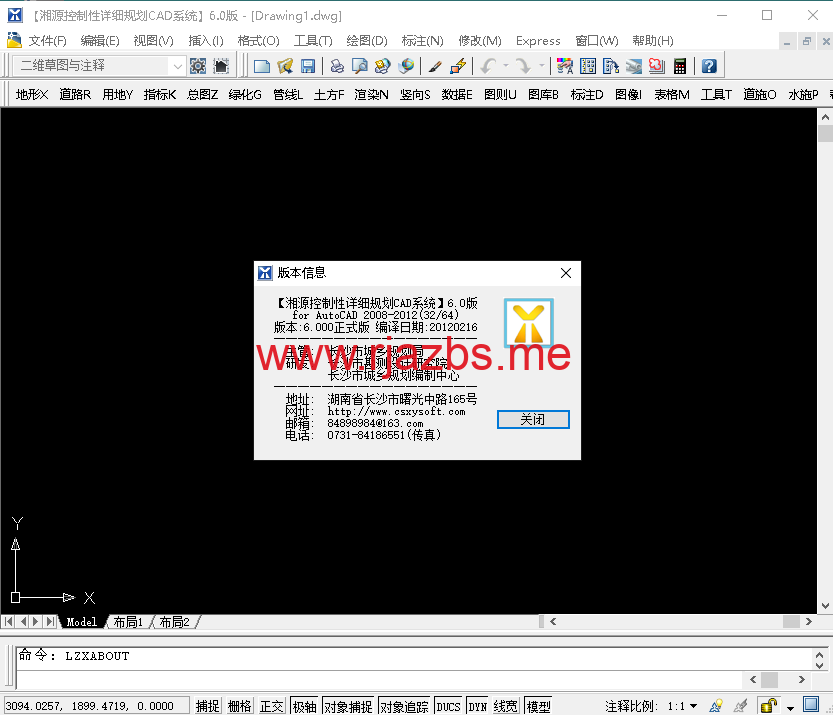The width and height of the screenshot is (833, 715).
Task: Click the Block Editor lightning icon
Action: [458, 66]
